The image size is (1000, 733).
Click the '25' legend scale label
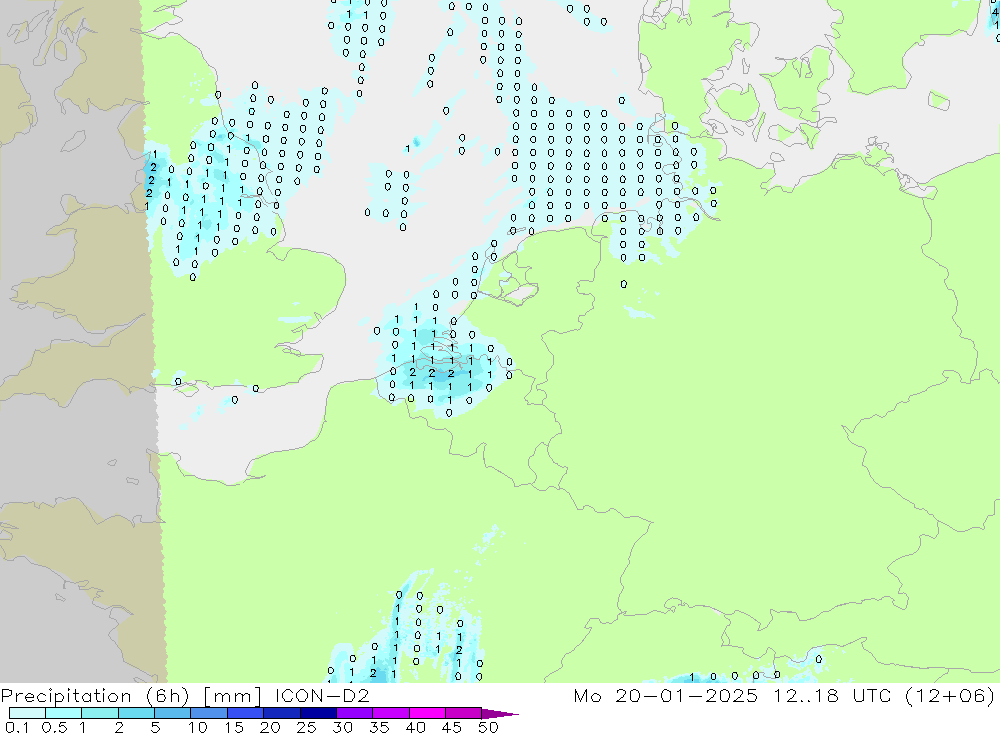[306, 727]
